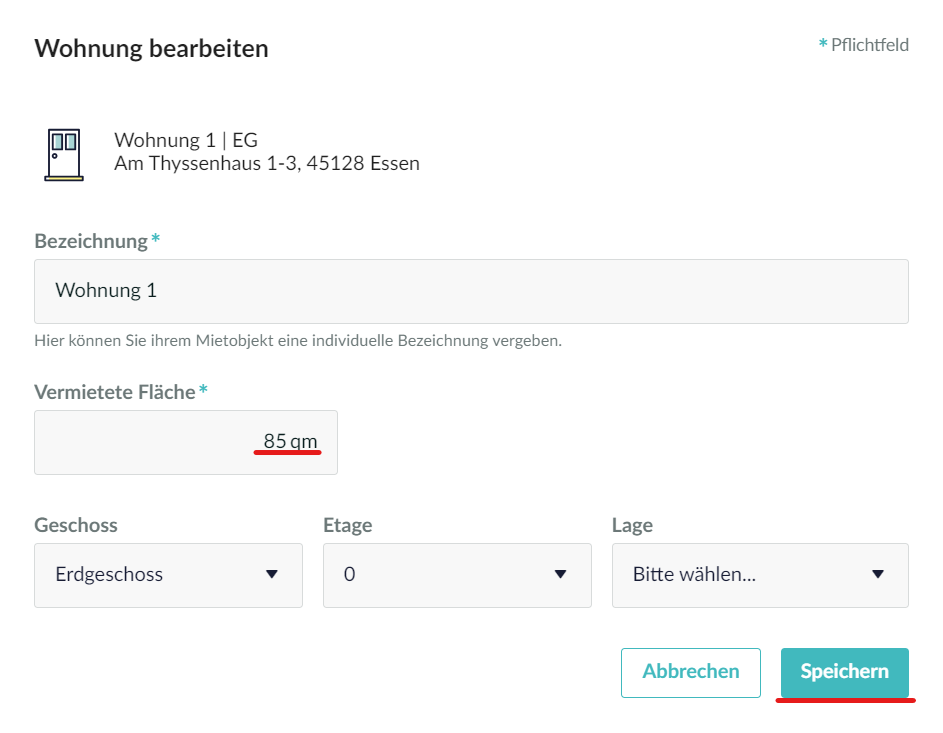The image size is (943, 733).
Task: Click the Lage dropdown arrow icon
Action: coord(878,574)
